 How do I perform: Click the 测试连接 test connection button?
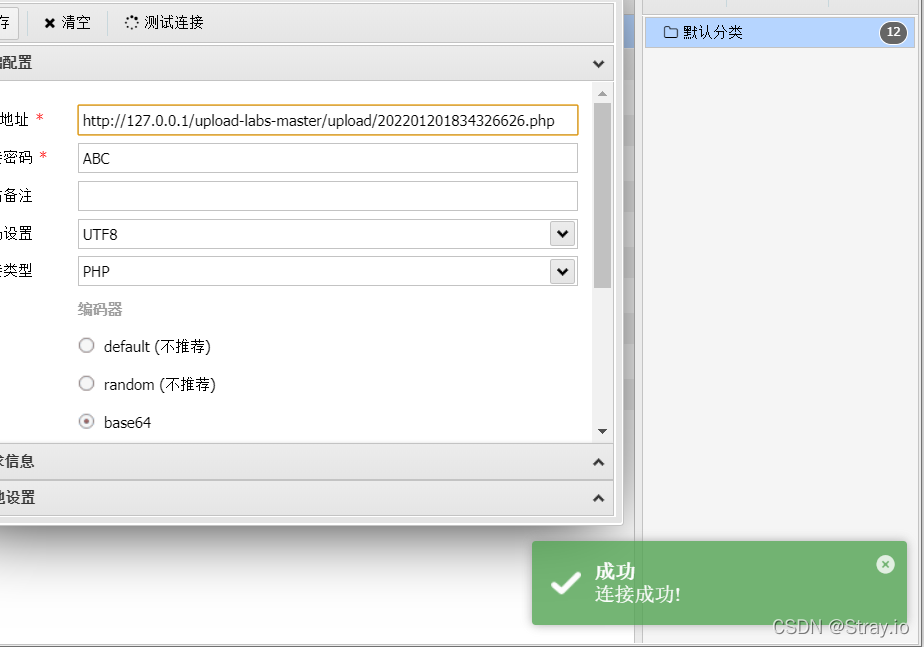pos(164,22)
